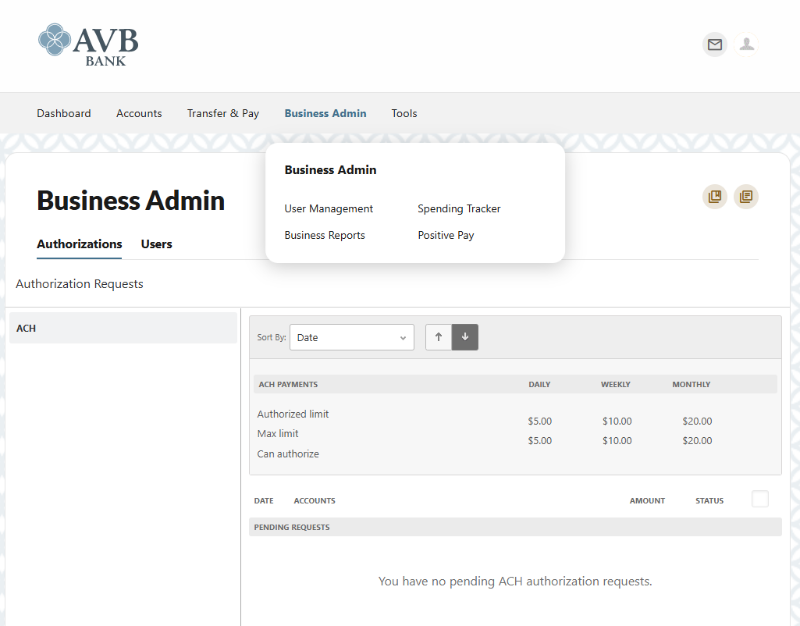Sort requests in ascending order with up arrow
This screenshot has width=800, height=626.
click(438, 337)
